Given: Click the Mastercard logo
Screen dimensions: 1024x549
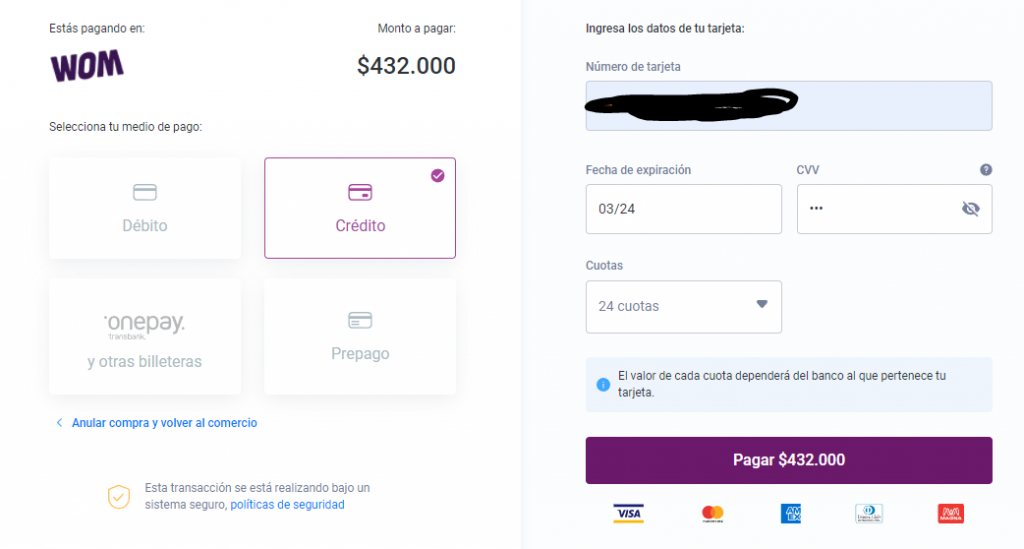Looking at the screenshot, I should (712, 514).
